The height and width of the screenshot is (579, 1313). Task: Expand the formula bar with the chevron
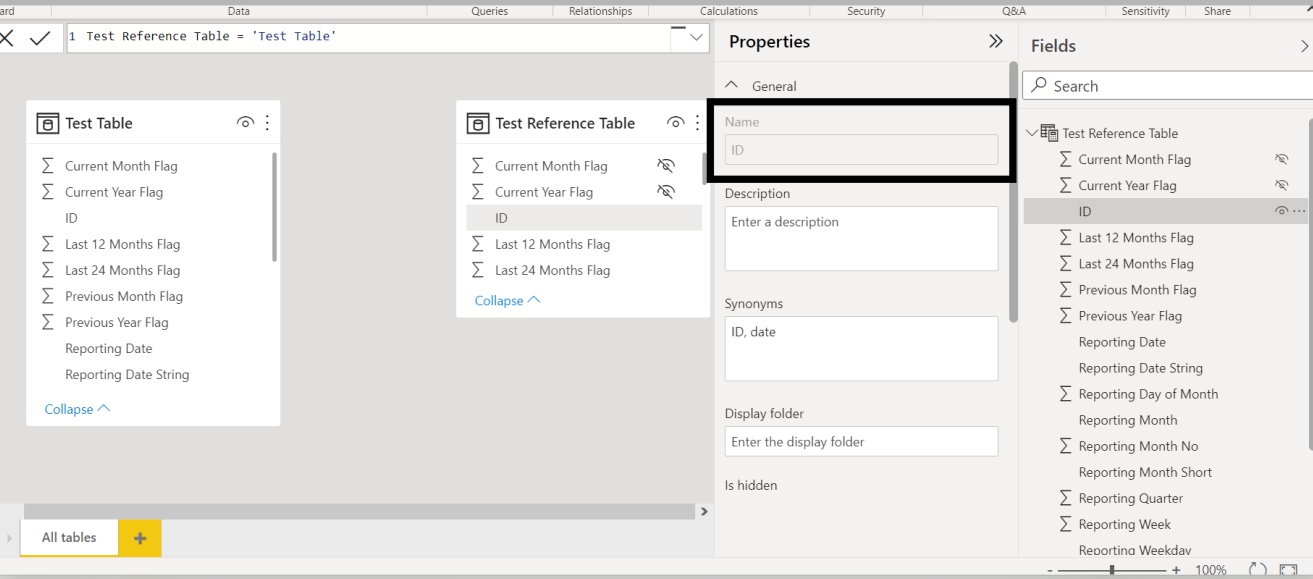coord(696,38)
